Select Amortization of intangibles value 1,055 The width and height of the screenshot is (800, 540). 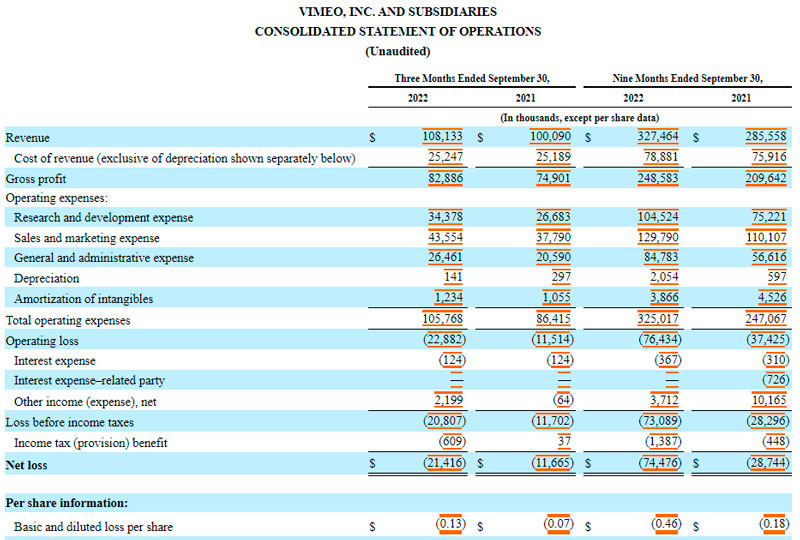tap(556, 297)
